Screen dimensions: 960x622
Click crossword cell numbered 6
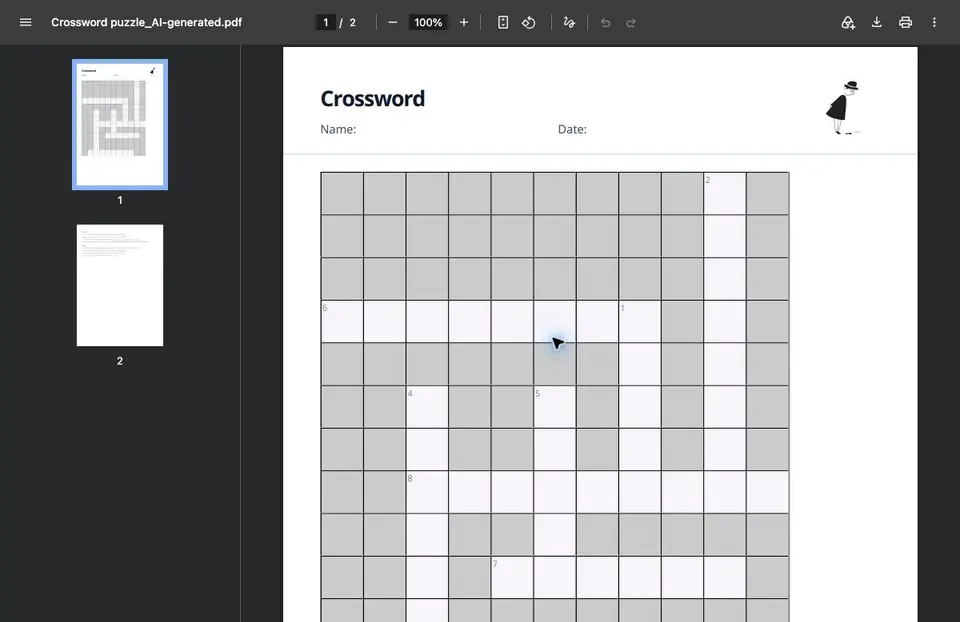coord(342,321)
